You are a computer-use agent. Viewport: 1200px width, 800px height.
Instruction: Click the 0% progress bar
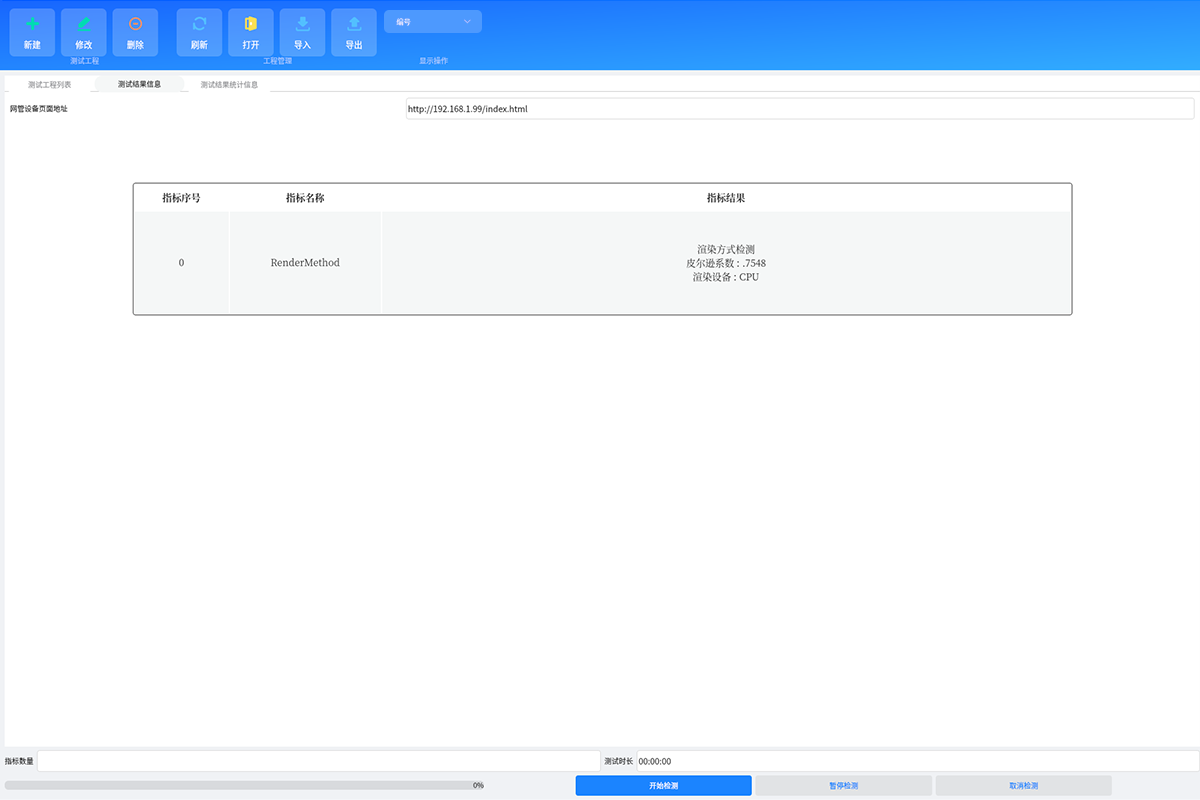238,785
